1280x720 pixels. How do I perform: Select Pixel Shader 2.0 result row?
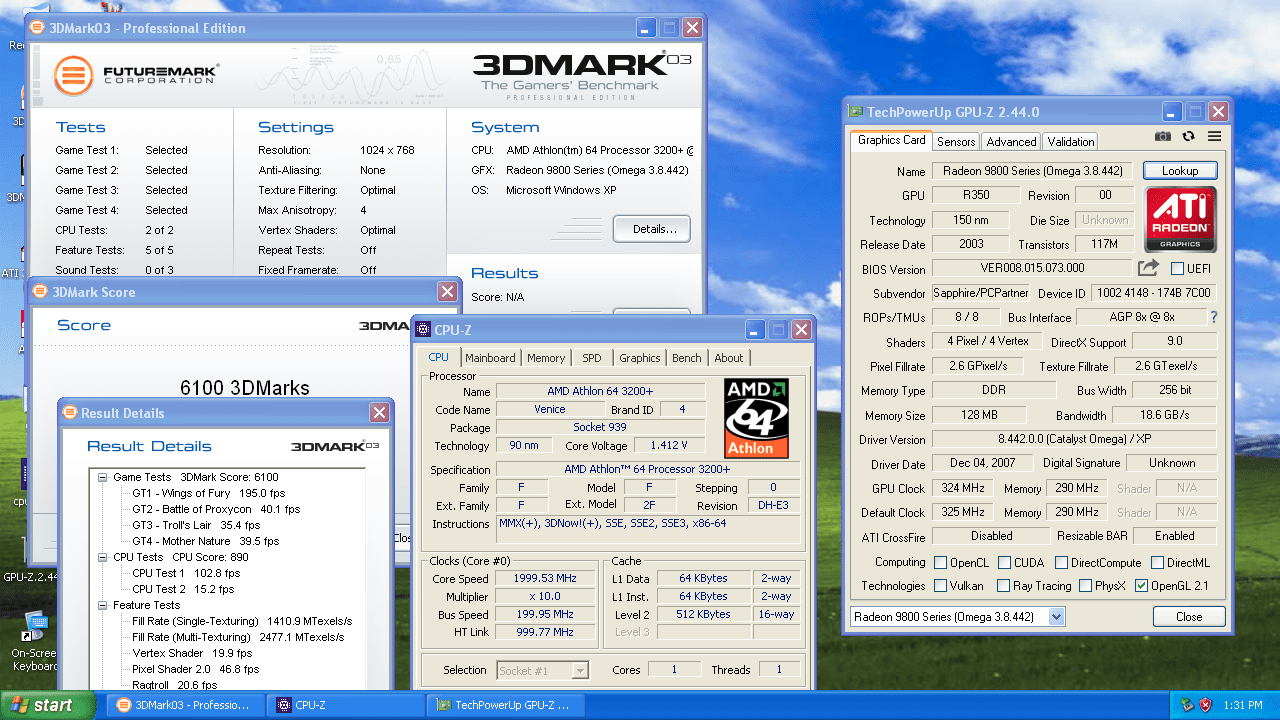(x=196, y=669)
